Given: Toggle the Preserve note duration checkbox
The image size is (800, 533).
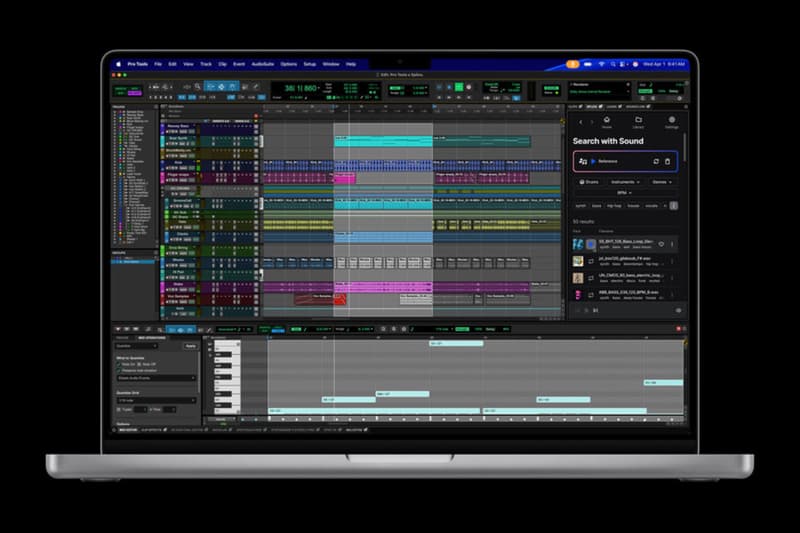Looking at the screenshot, I should 118,369.
